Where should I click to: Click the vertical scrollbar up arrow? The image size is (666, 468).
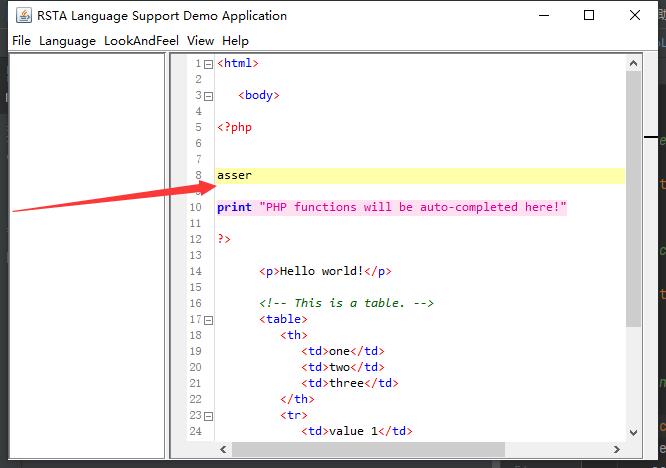633,64
